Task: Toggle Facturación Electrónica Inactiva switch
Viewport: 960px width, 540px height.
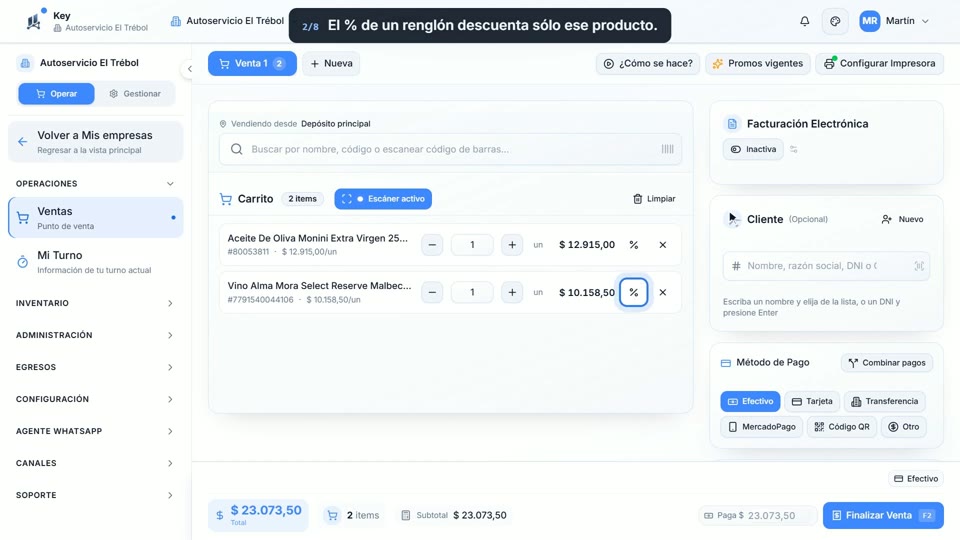Action: point(753,149)
